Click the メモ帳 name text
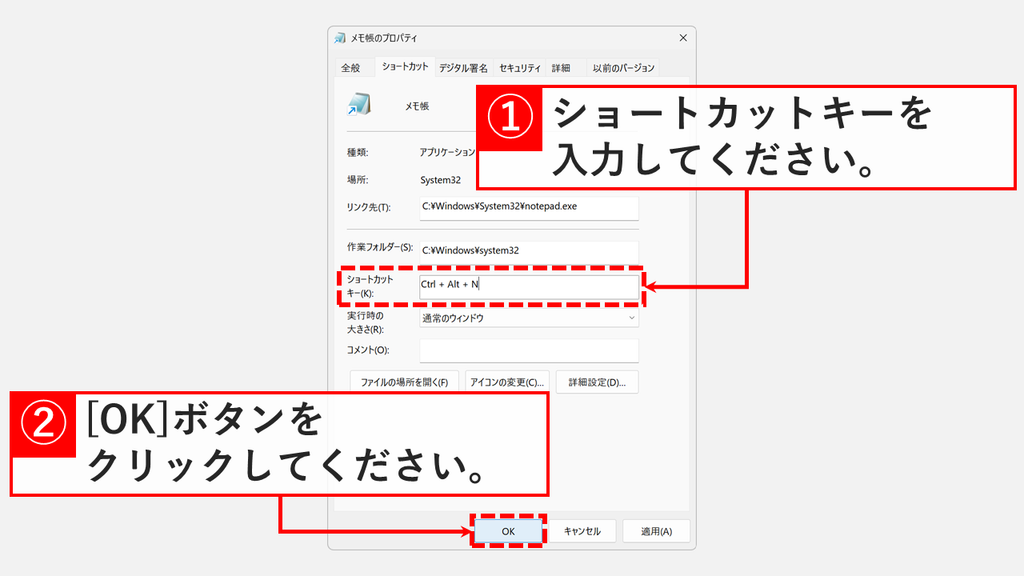This screenshot has height=576, width=1024. (417, 106)
